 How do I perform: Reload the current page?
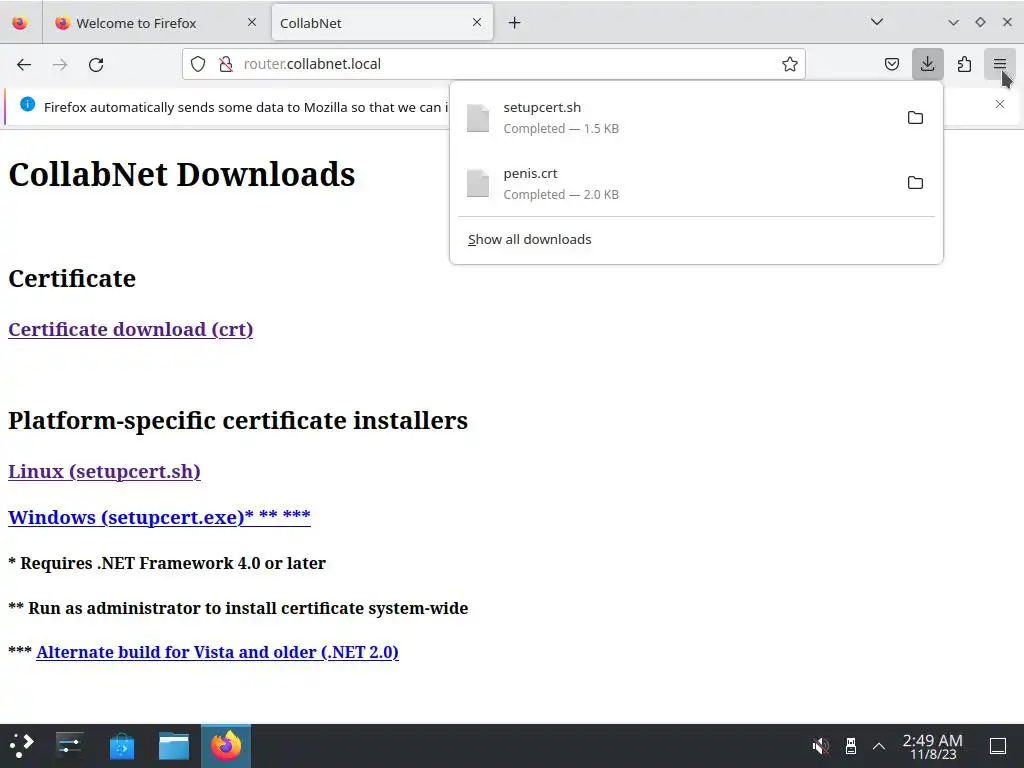(x=96, y=64)
